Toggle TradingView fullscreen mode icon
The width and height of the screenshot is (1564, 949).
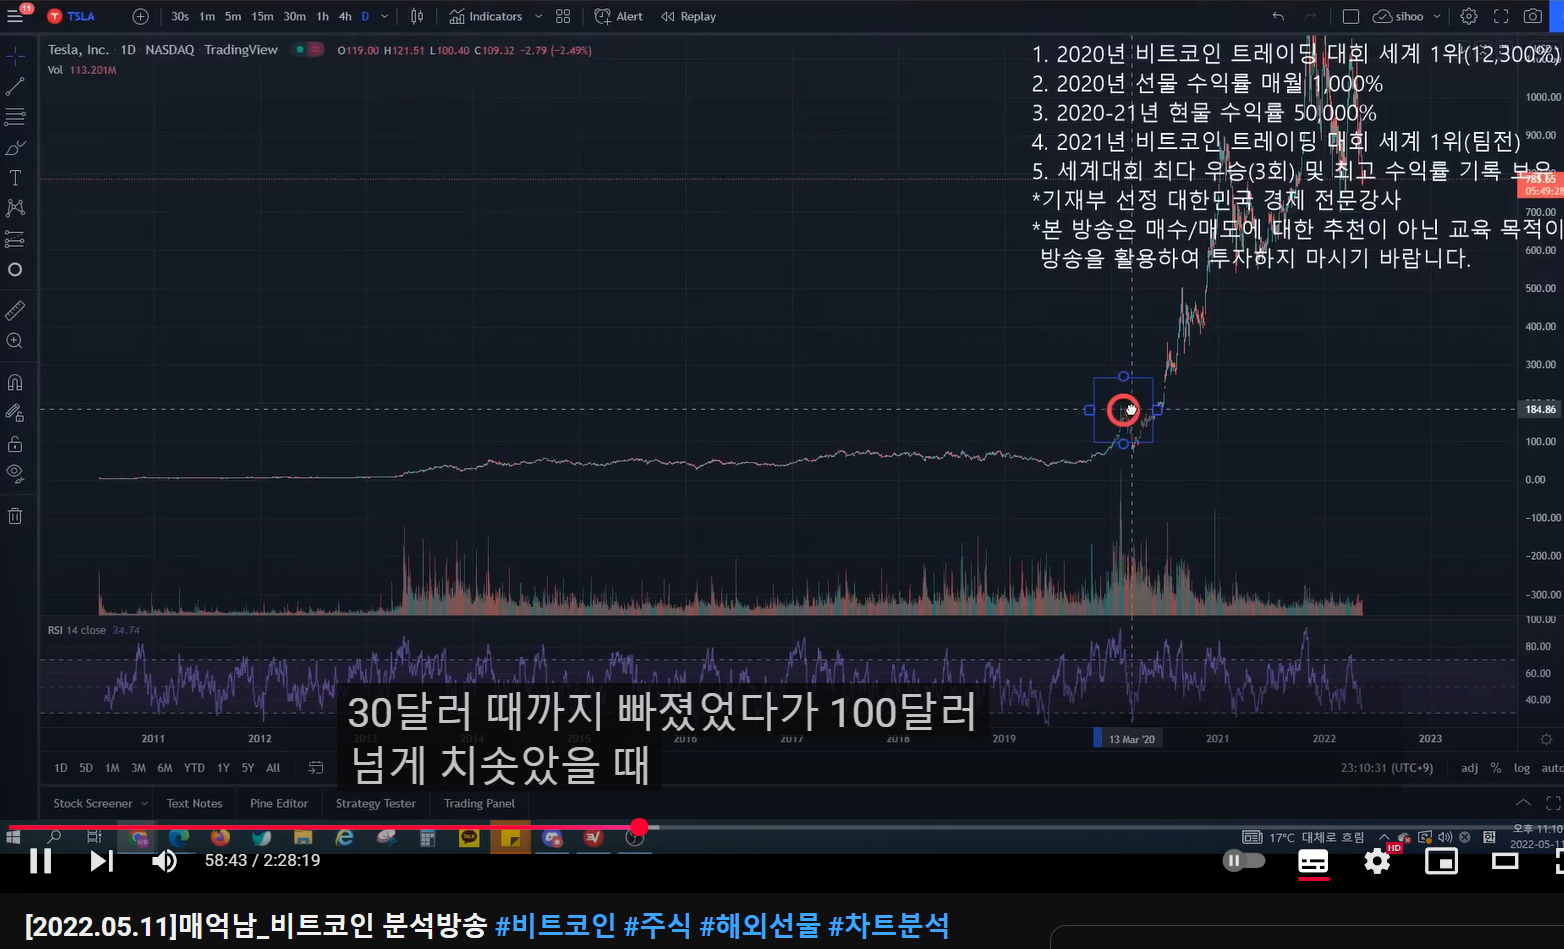(1501, 16)
